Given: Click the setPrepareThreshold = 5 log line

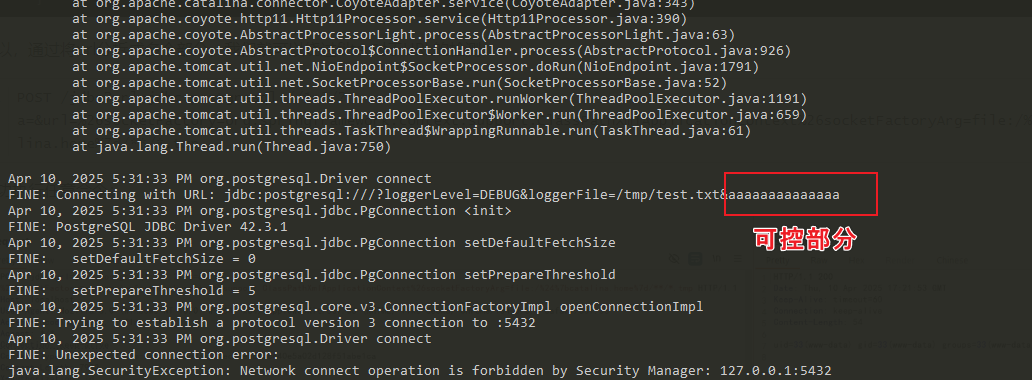Looking at the screenshot, I should 132,291.
